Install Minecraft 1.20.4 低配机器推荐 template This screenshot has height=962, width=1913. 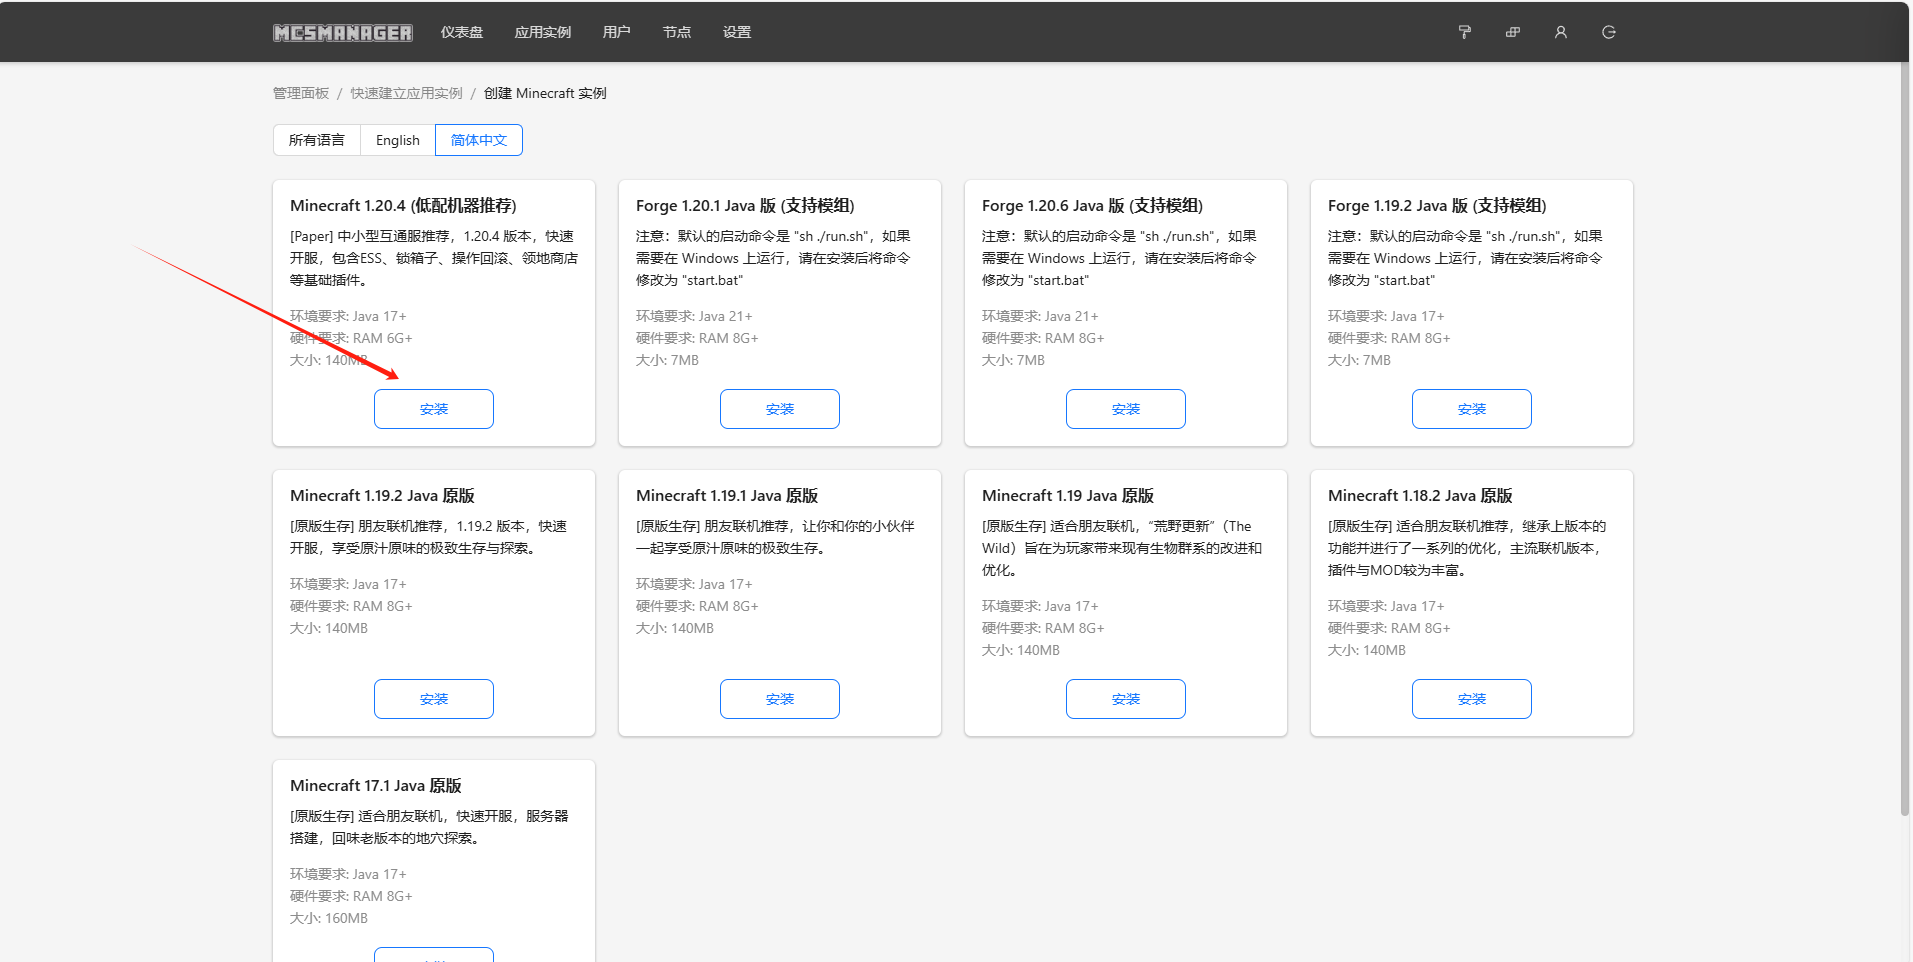point(434,409)
